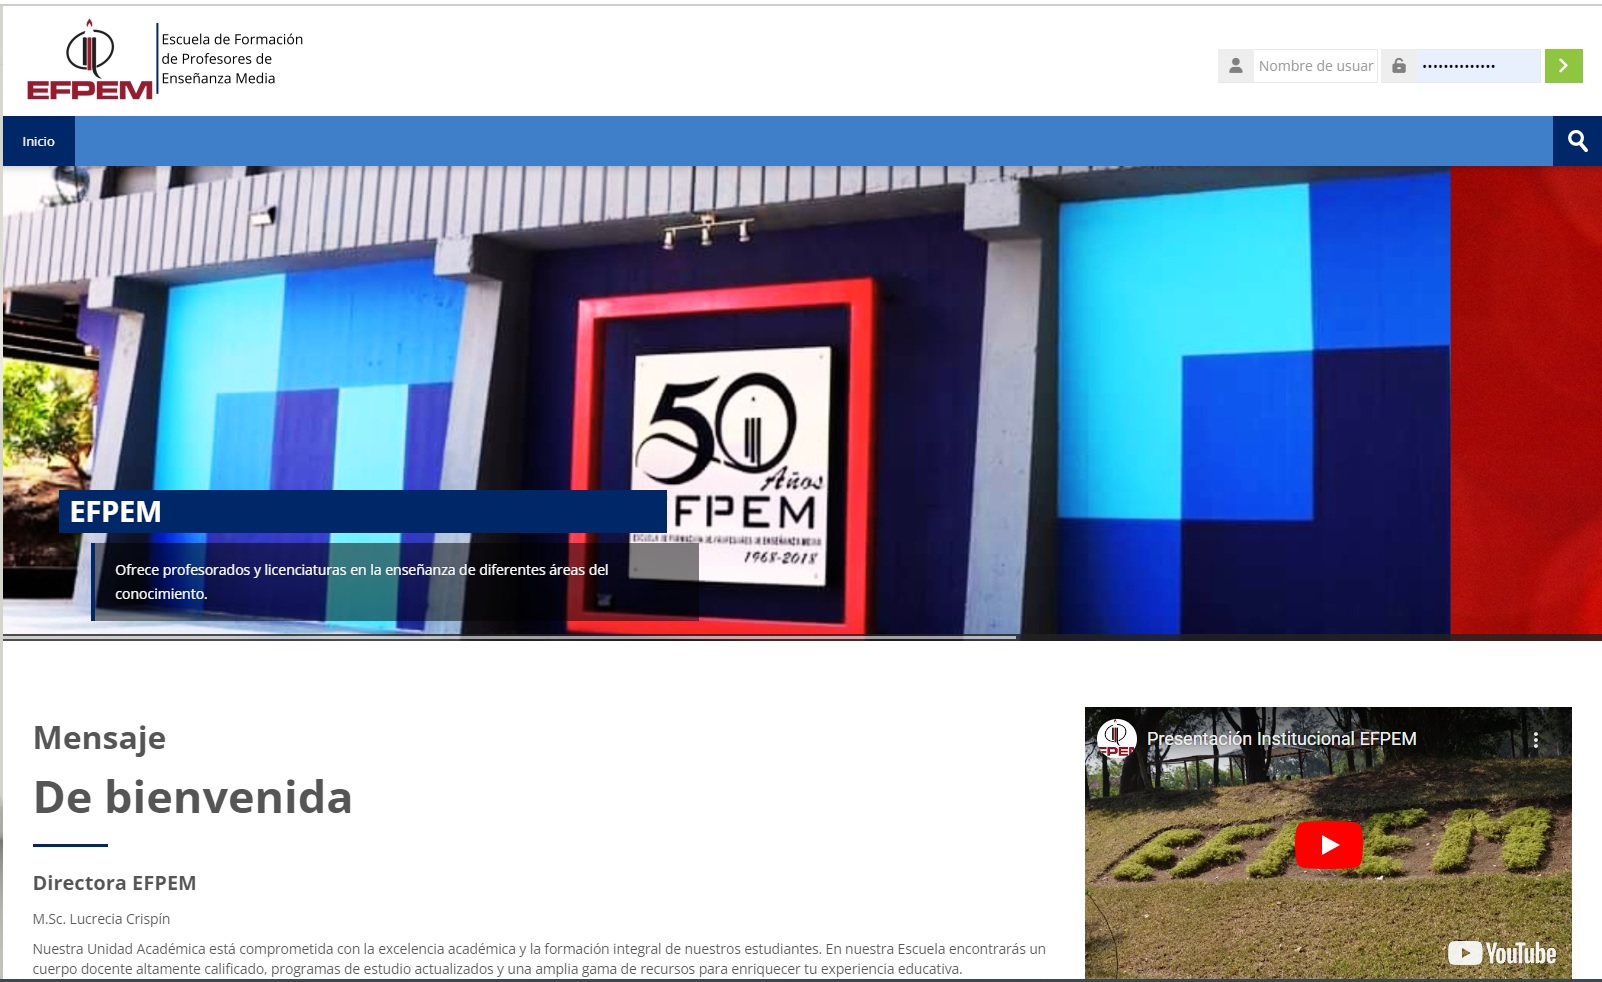Click the padlock icon next to password field
The width and height of the screenshot is (1602, 982).
(1397, 65)
